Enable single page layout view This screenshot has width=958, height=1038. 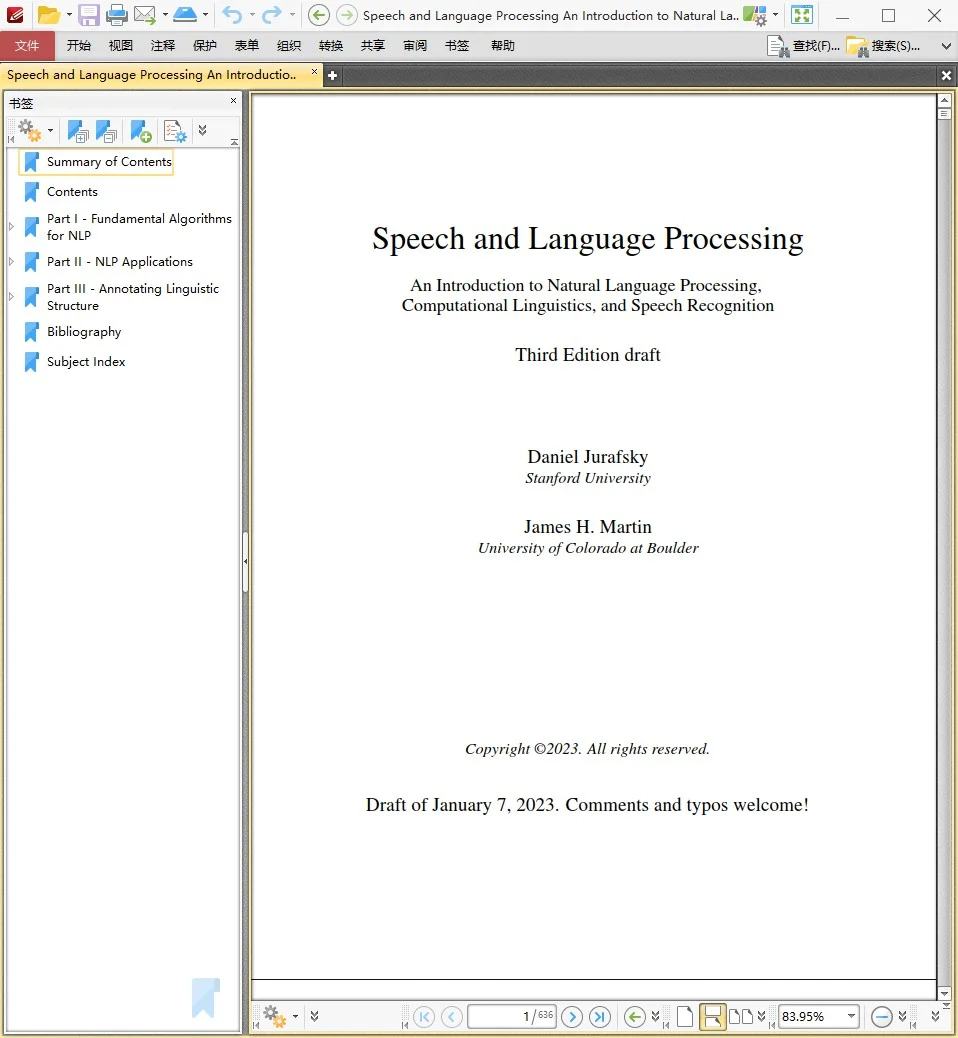click(x=685, y=1017)
